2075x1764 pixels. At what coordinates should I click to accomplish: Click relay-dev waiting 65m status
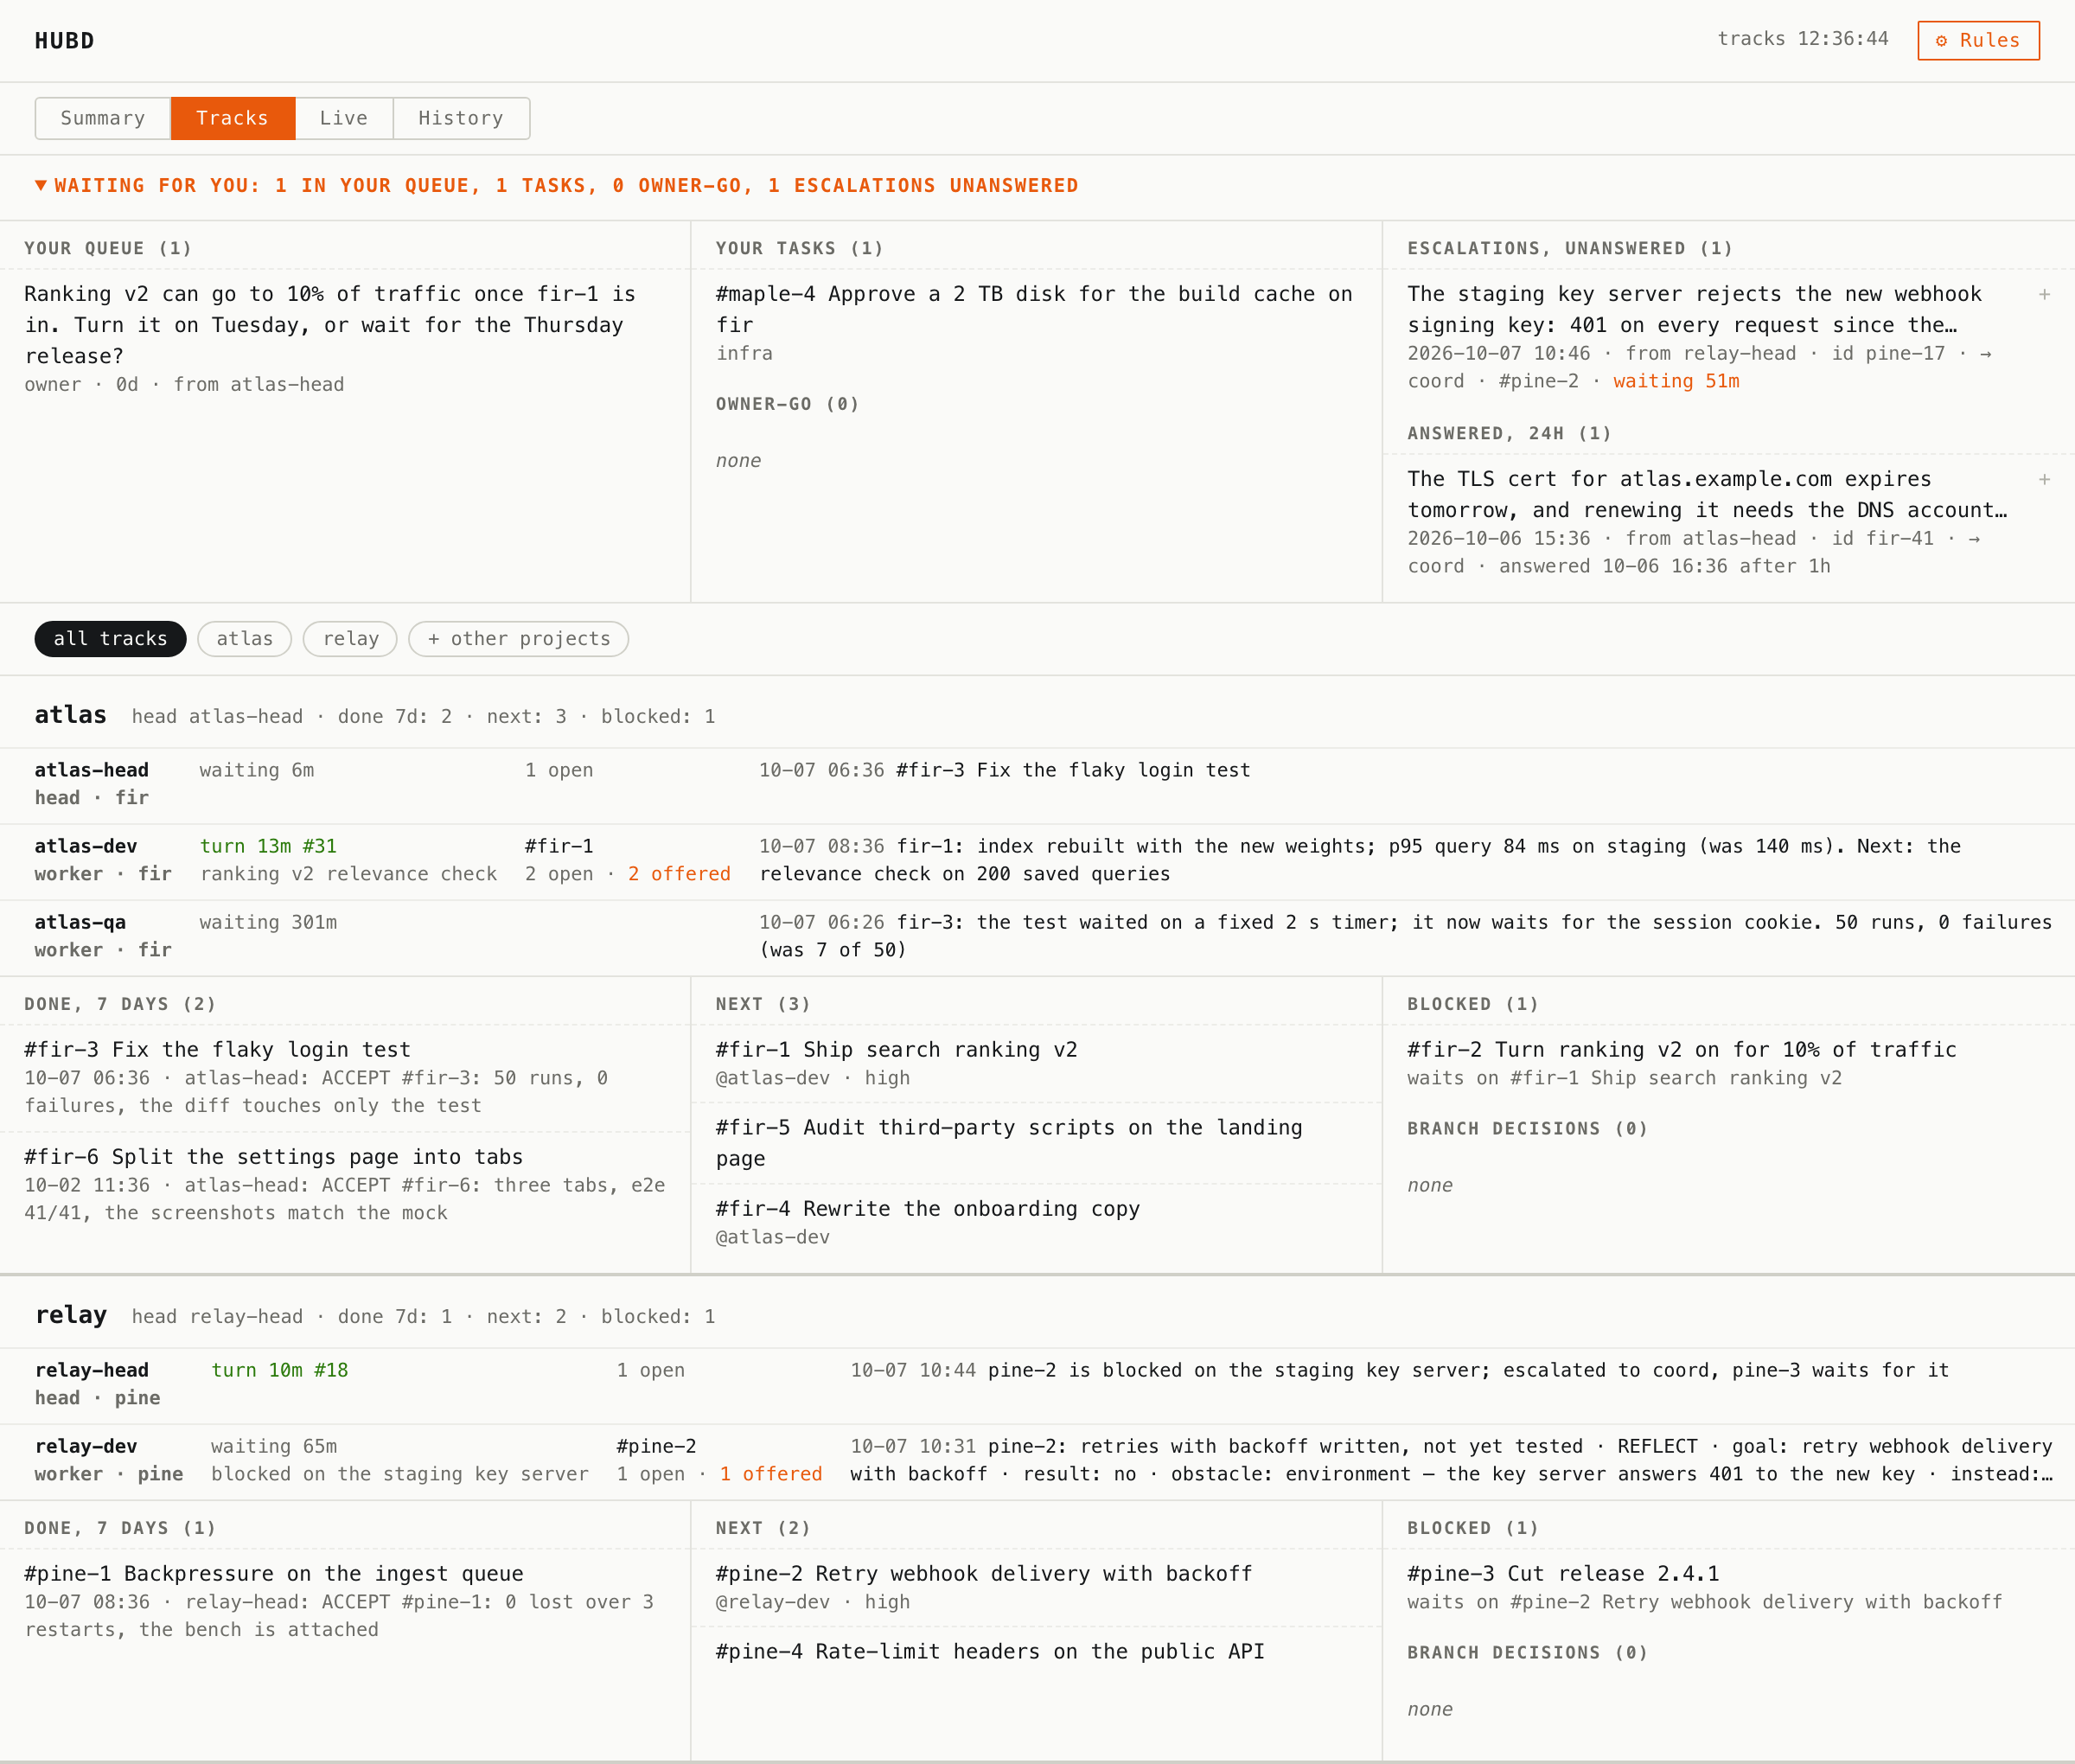(x=274, y=1446)
